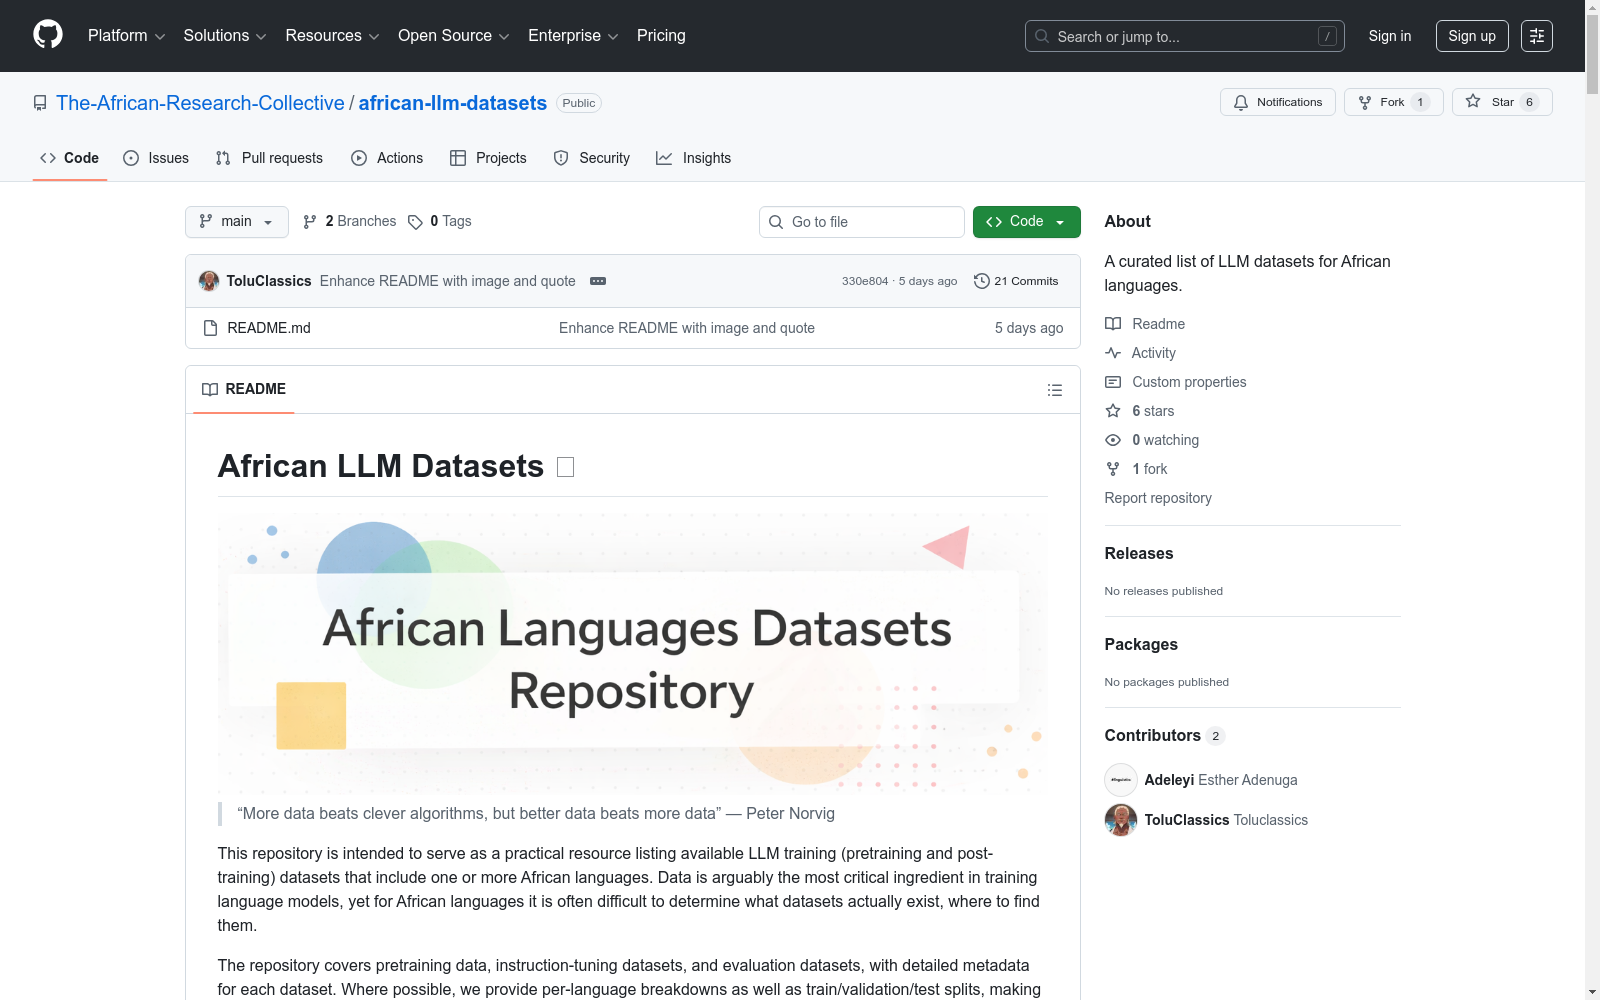
Task: Open Platform dropdown menu
Action: click(x=126, y=36)
